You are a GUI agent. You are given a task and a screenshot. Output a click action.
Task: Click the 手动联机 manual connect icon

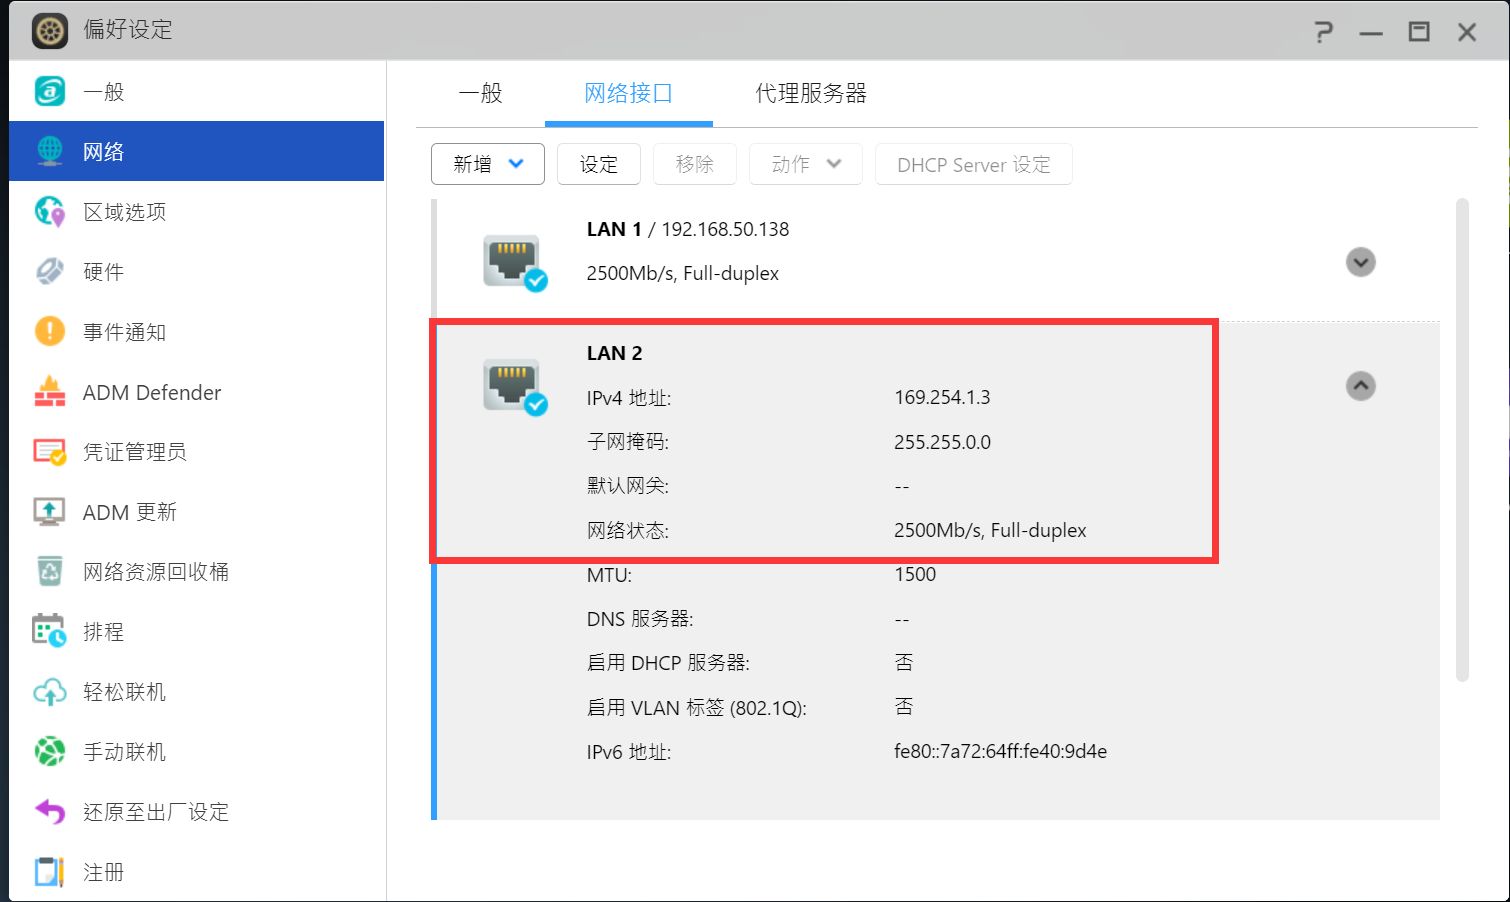[x=50, y=751]
